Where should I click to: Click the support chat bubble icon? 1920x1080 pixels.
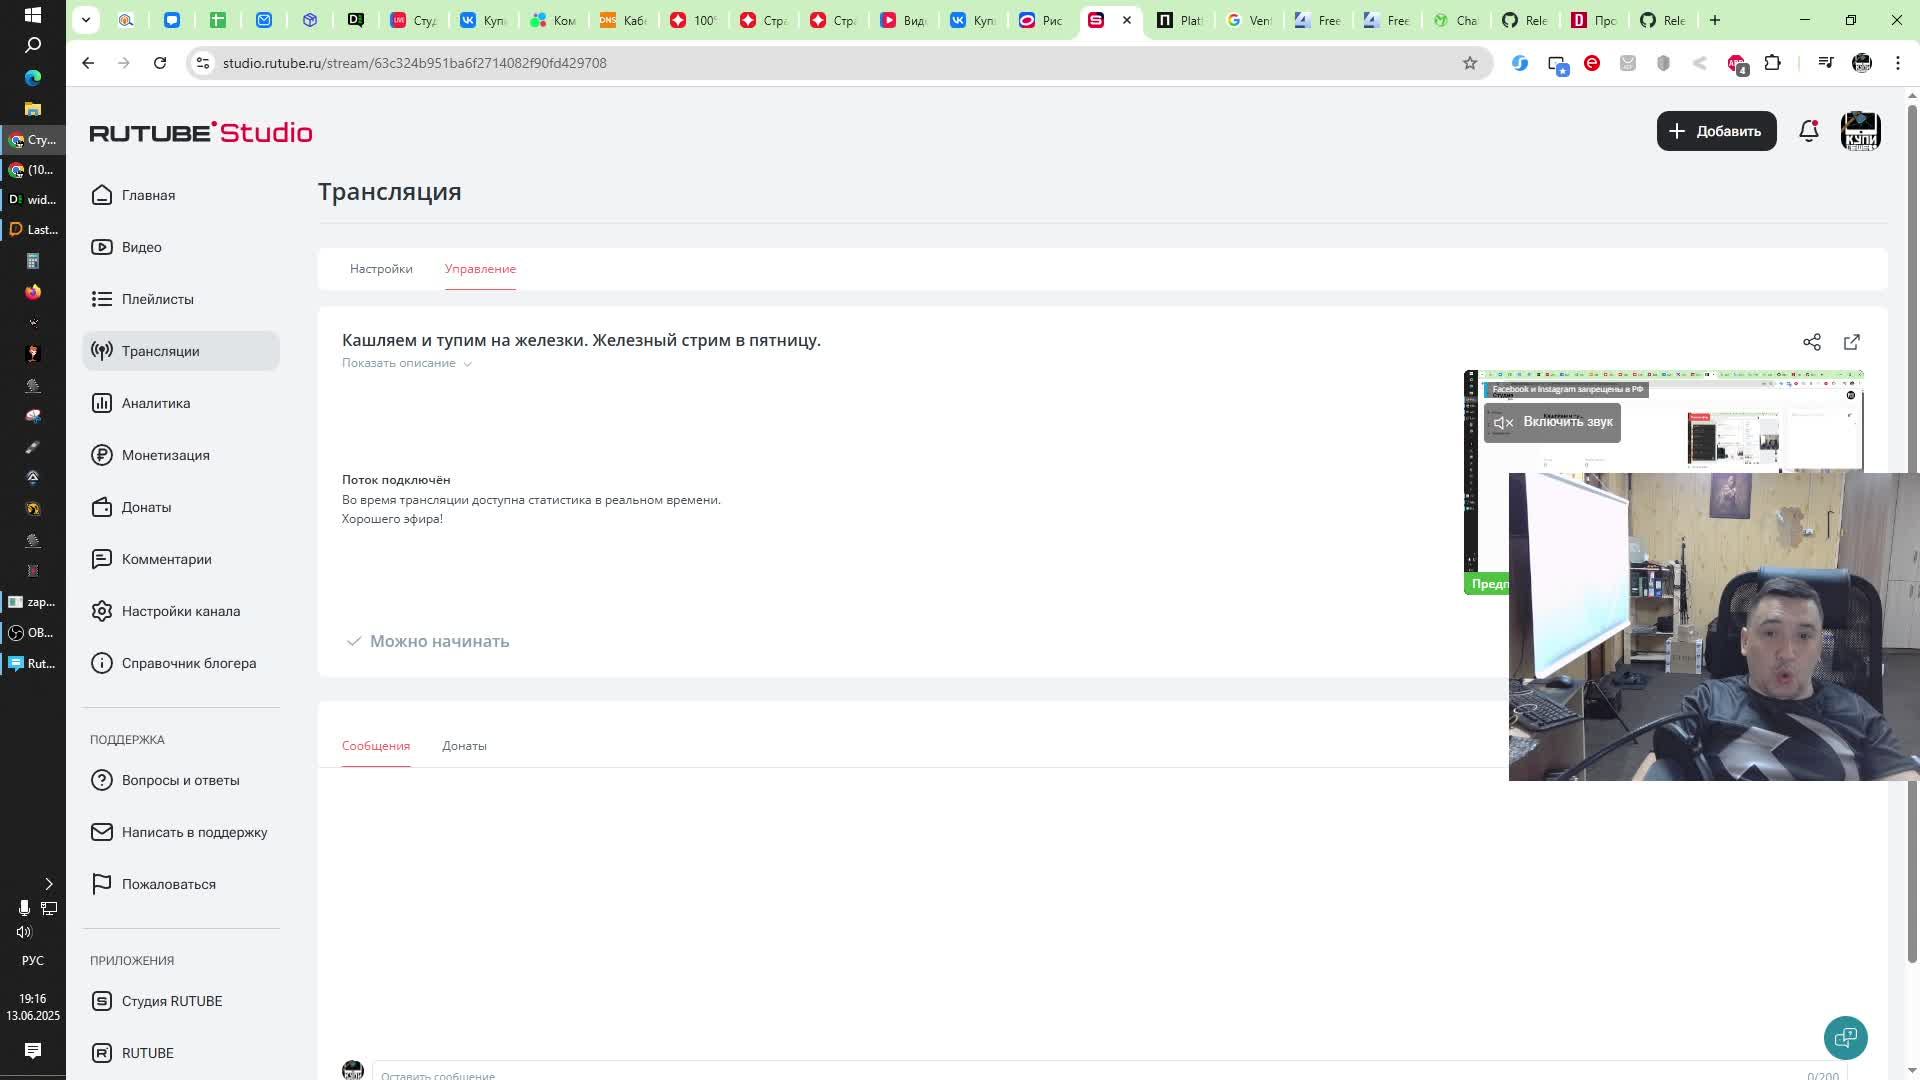click(1845, 1037)
